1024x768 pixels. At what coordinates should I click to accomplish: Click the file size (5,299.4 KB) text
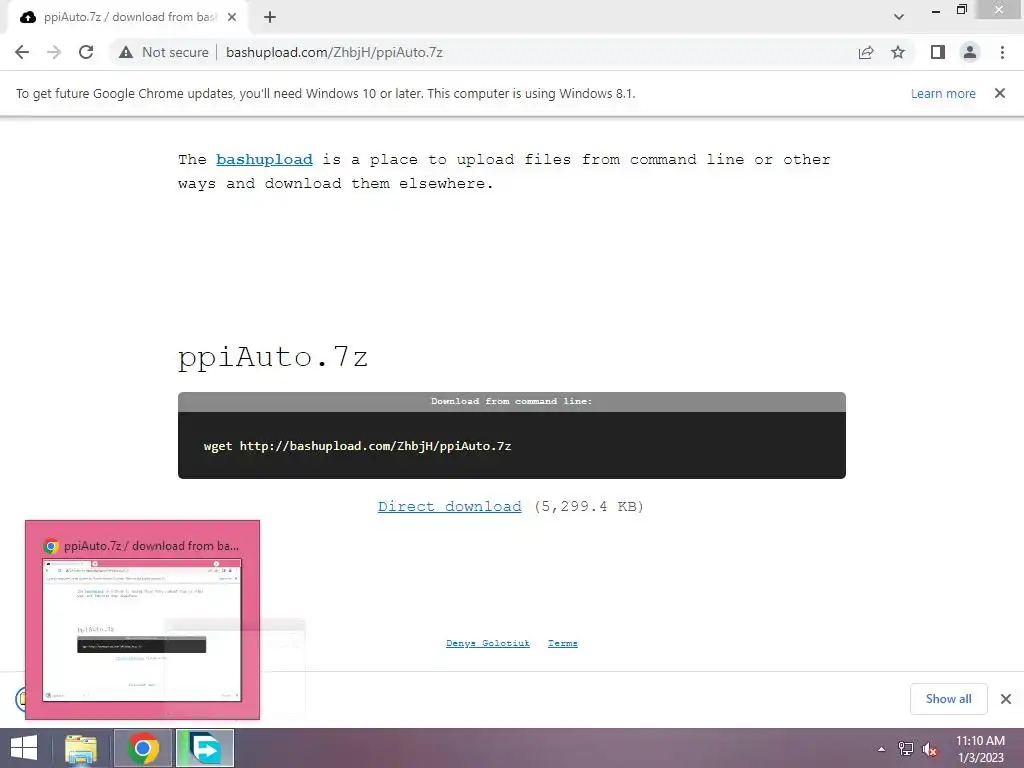[x=589, y=506]
